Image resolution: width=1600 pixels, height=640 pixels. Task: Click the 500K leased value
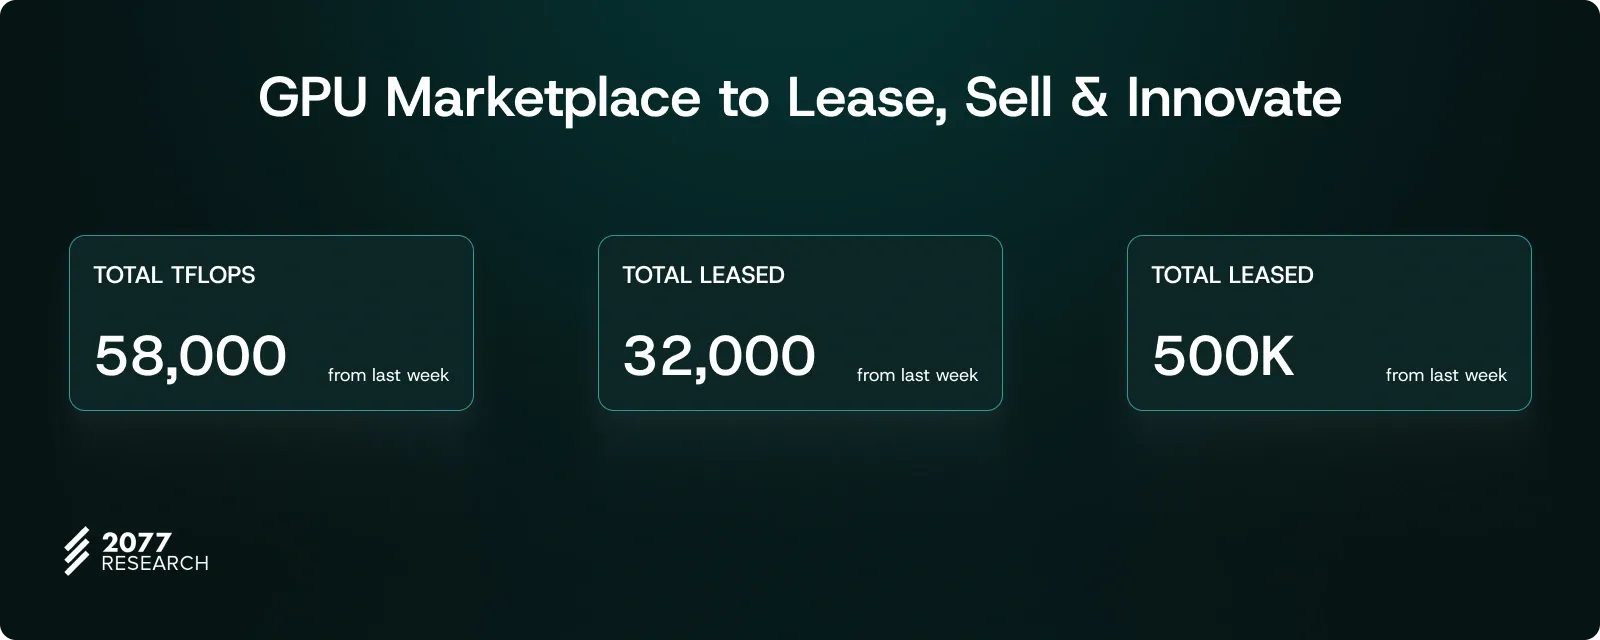(1223, 356)
